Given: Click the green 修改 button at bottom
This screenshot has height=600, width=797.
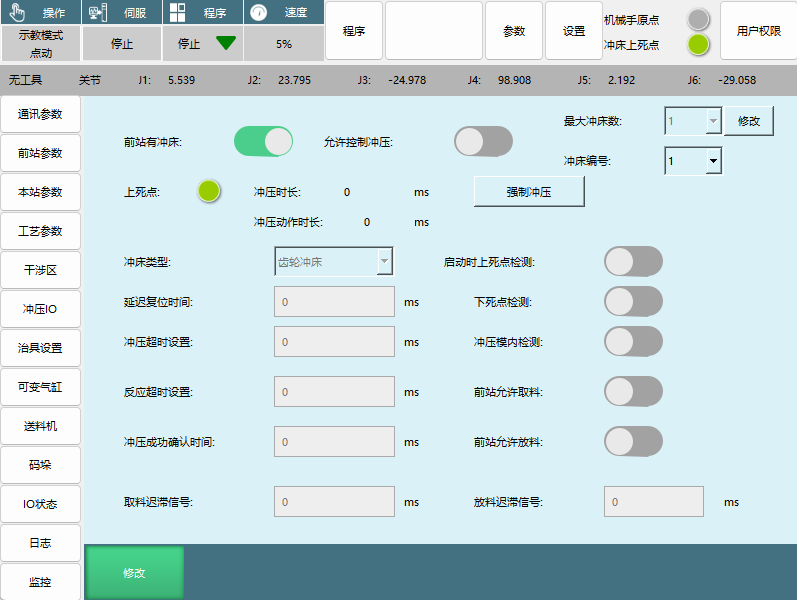Looking at the screenshot, I should pos(134,573).
